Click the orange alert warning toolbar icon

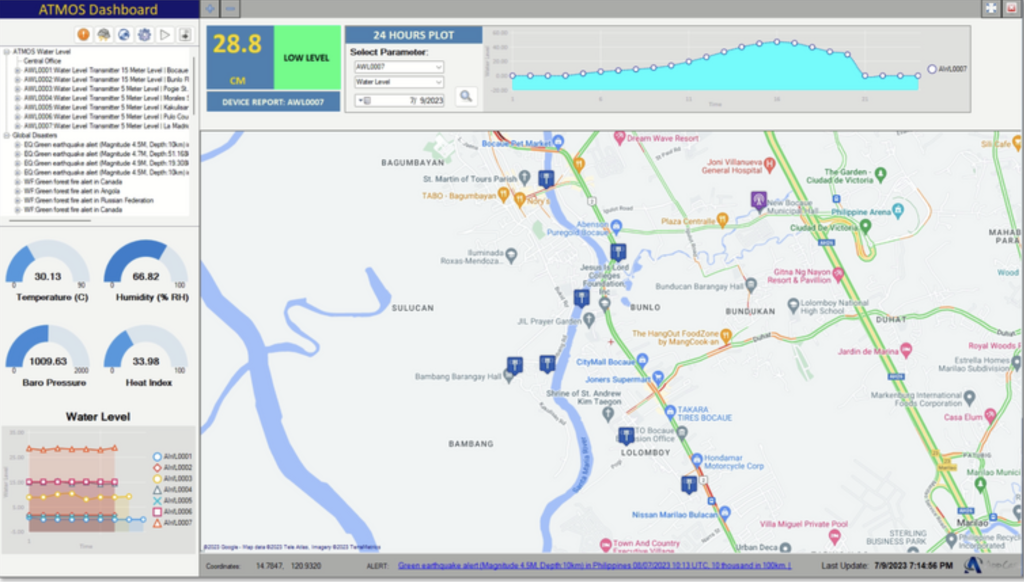point(83,35)
